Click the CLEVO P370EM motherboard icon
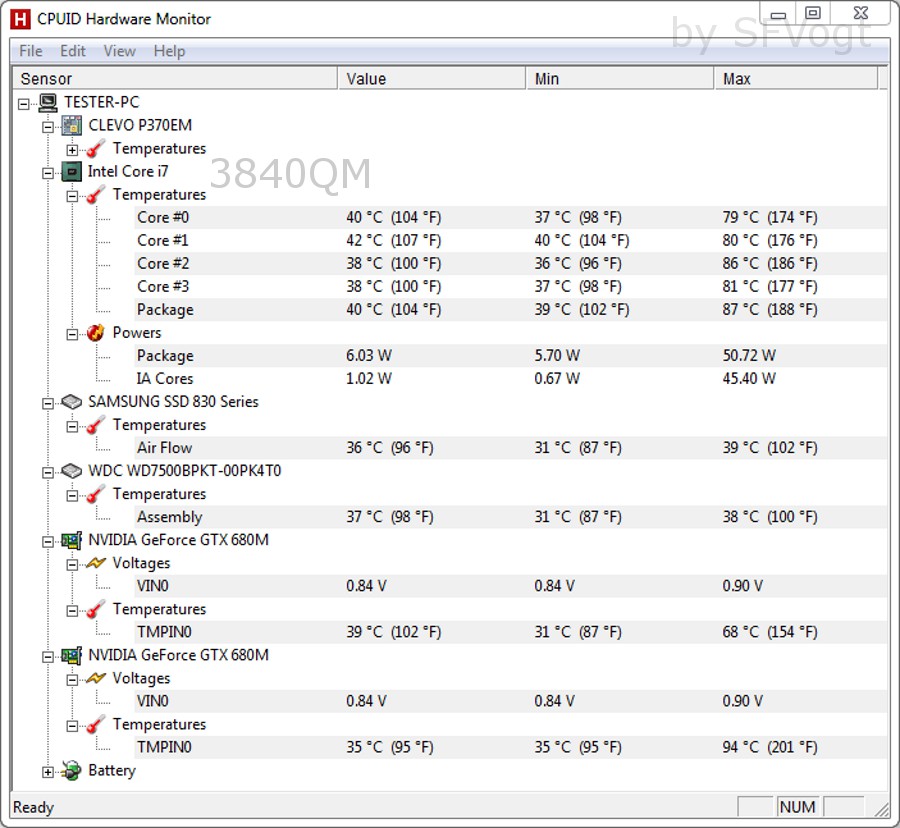 coord(72,126)
